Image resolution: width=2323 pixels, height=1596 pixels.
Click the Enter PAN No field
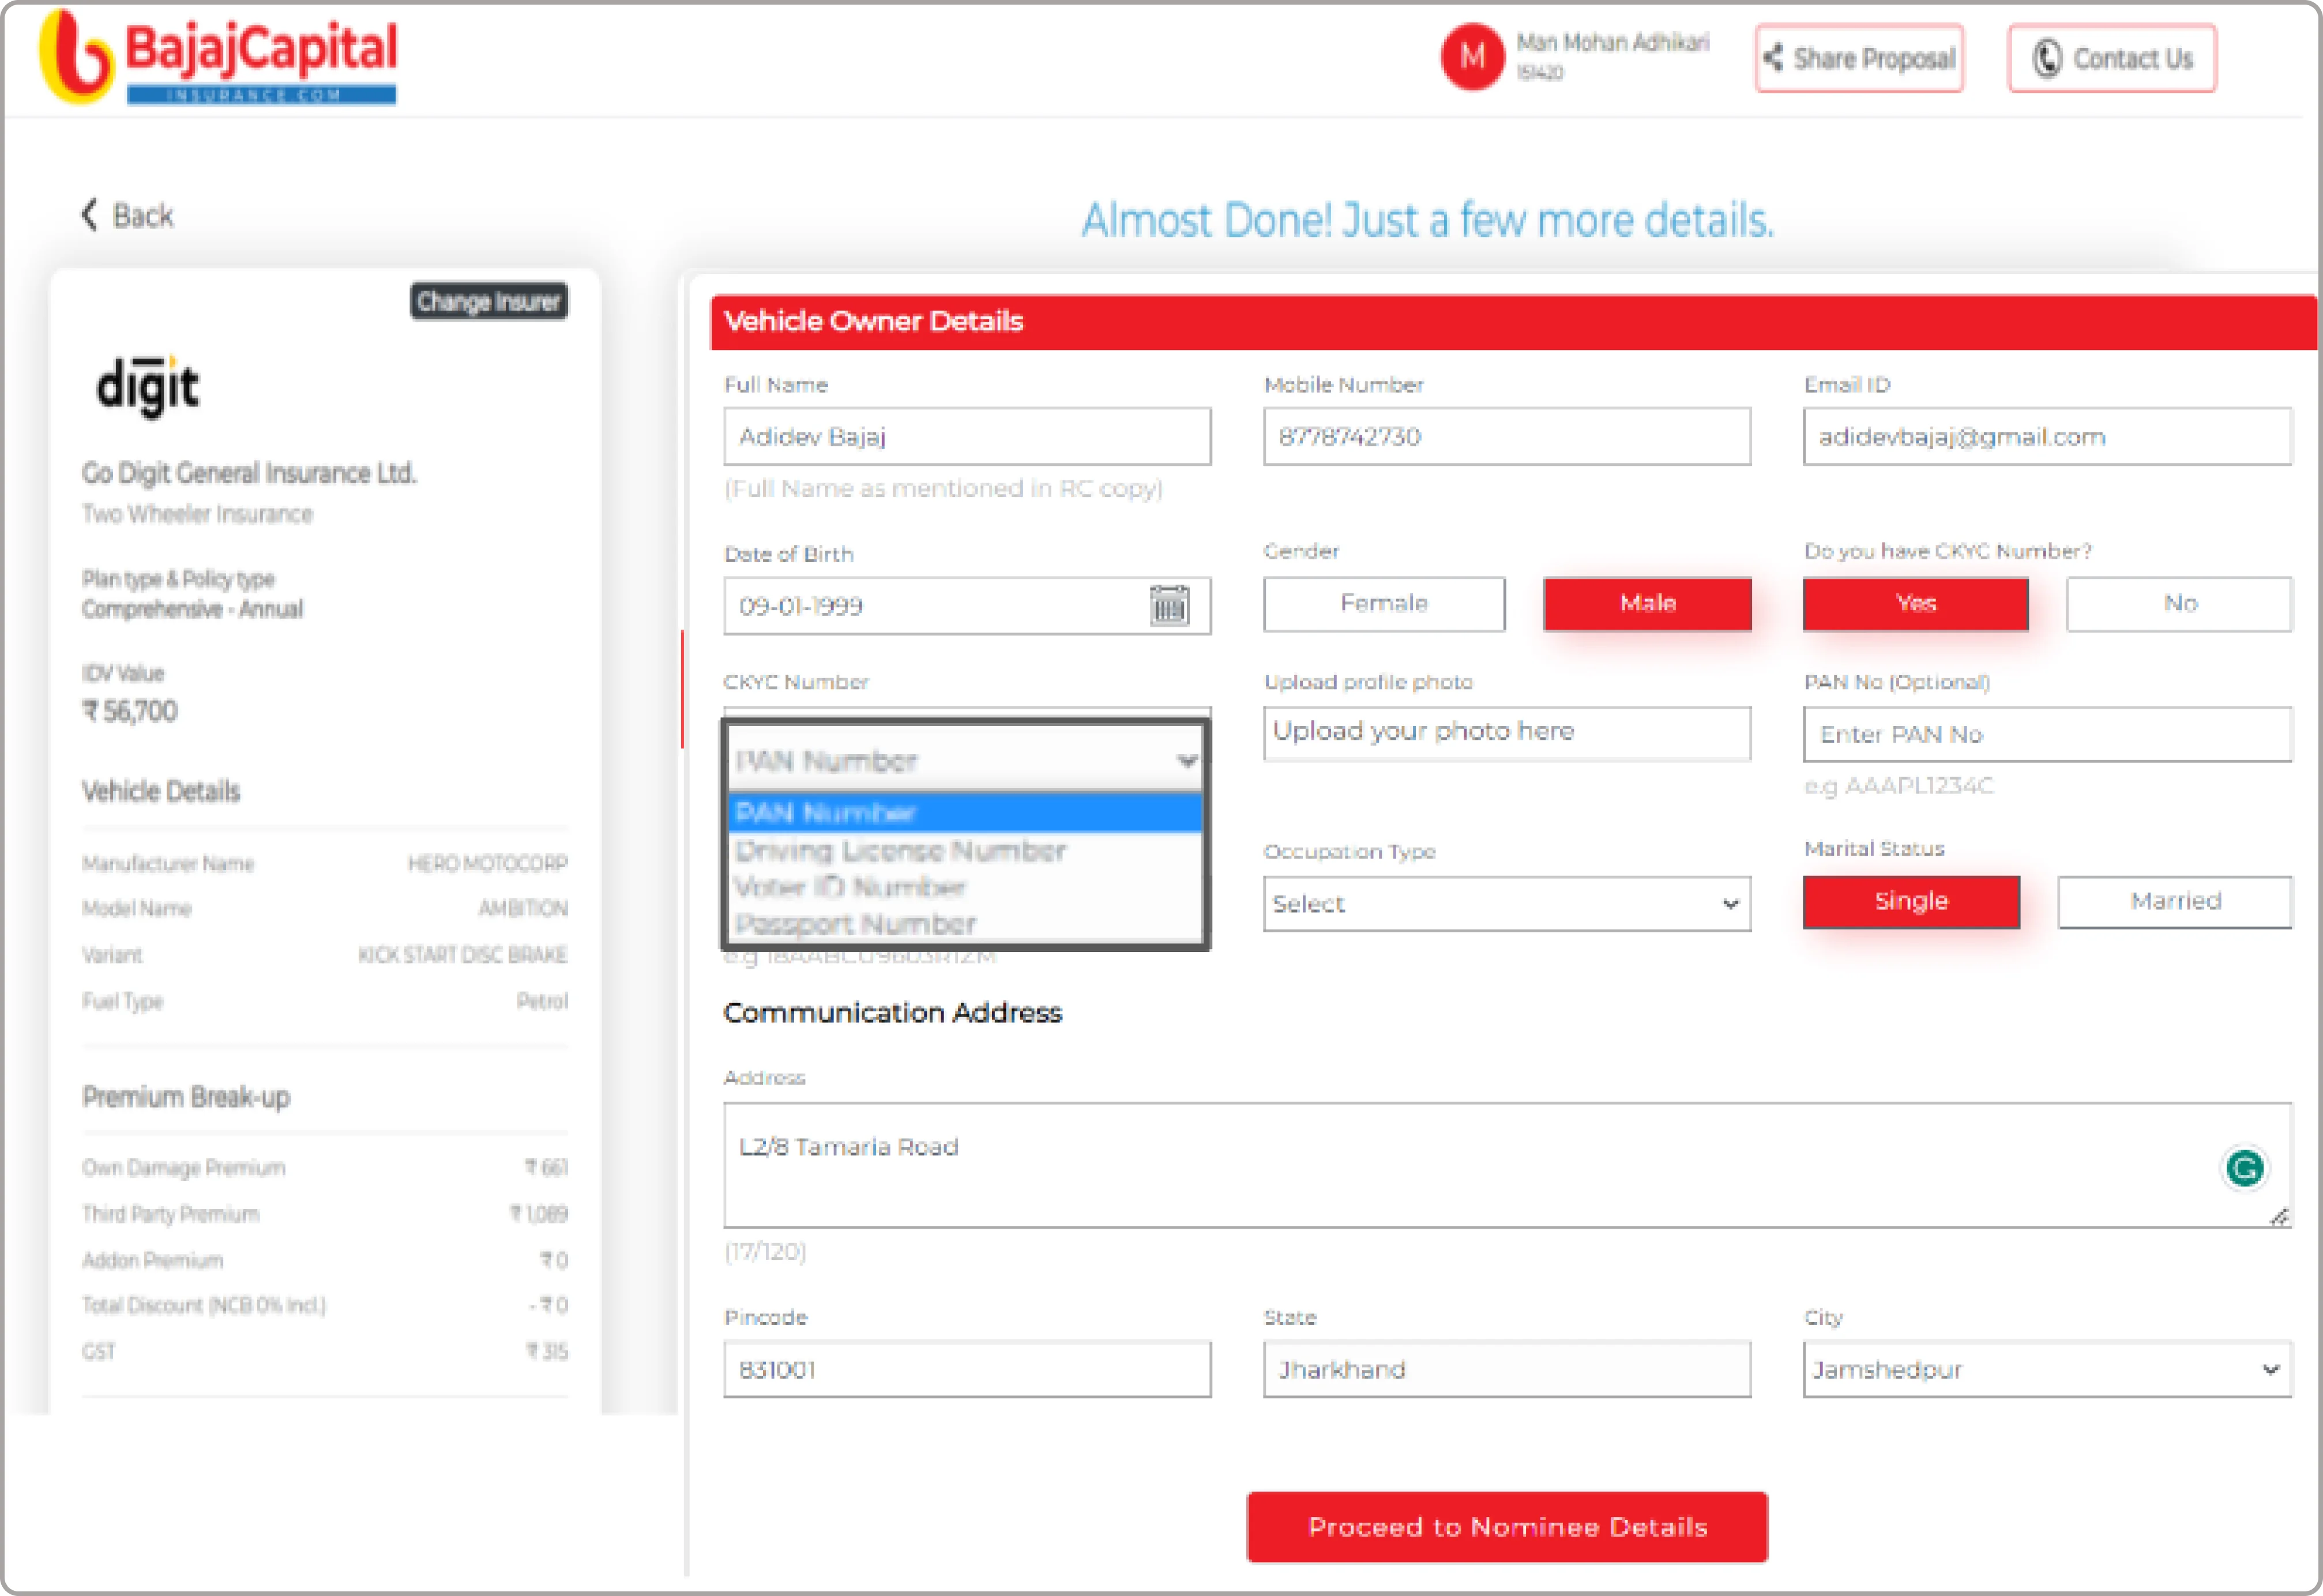pyautogui.click(x=2047, y=734)
